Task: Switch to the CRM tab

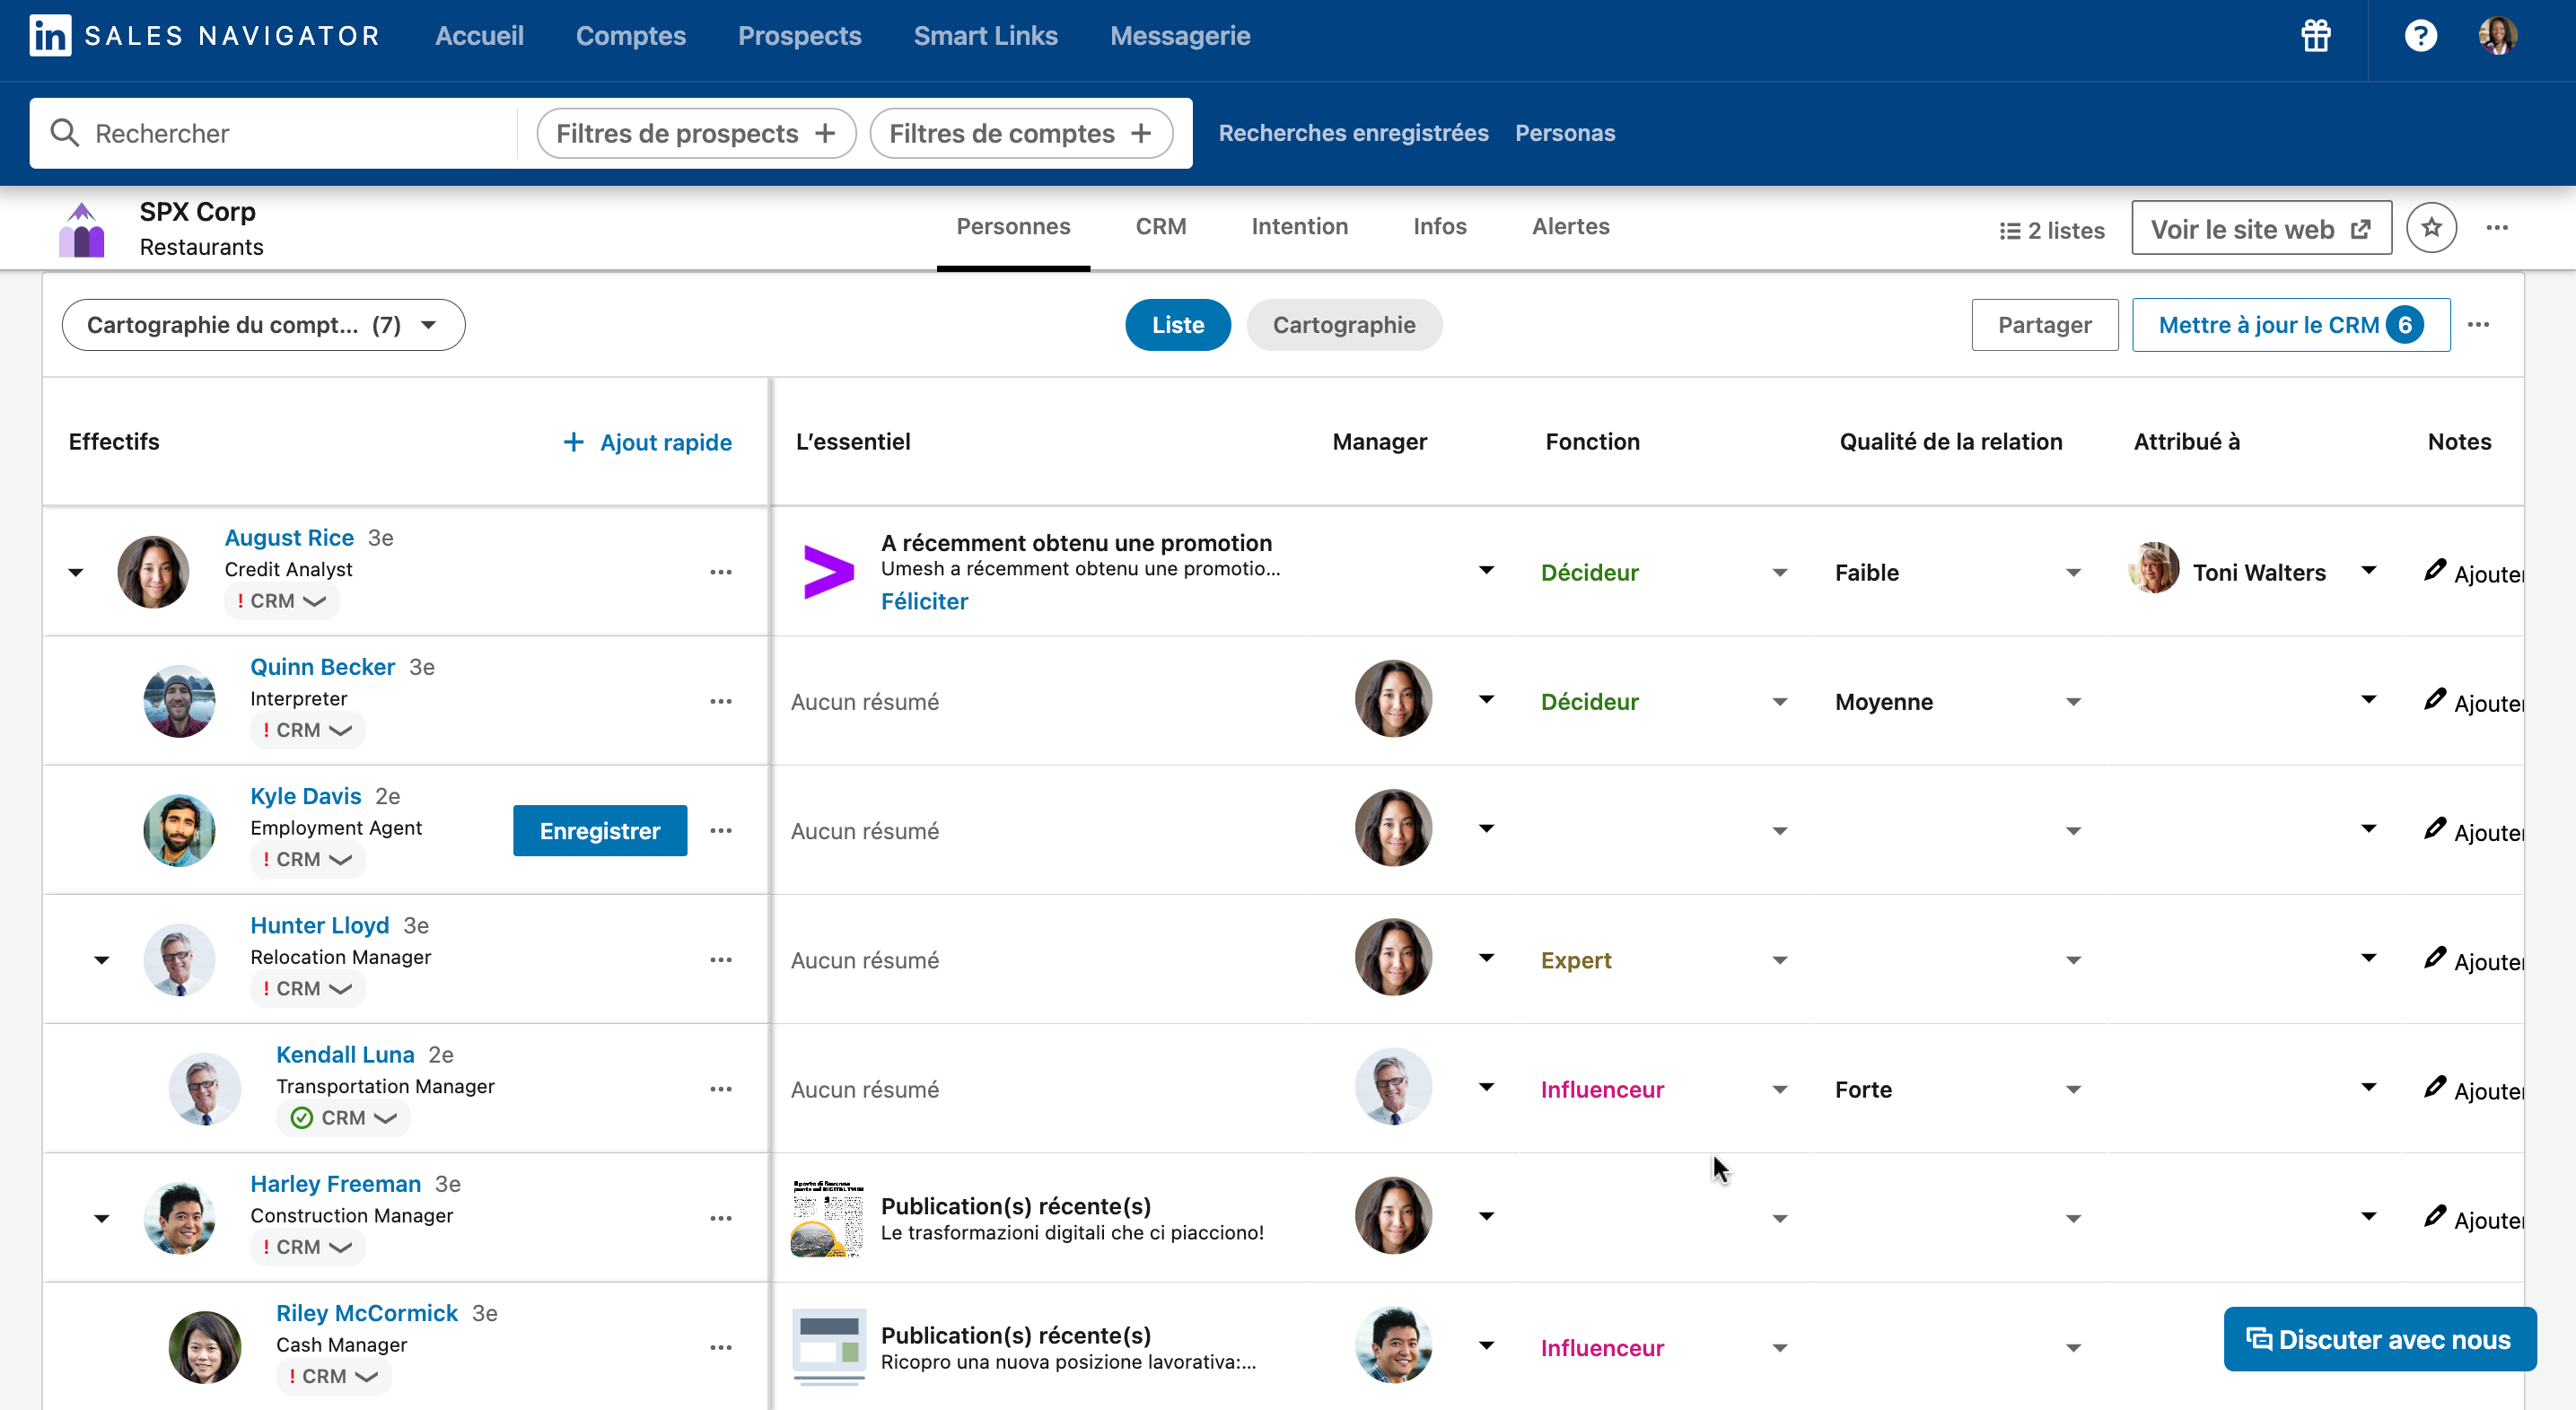Action: pyautogui.click(x=1160, y=227)
